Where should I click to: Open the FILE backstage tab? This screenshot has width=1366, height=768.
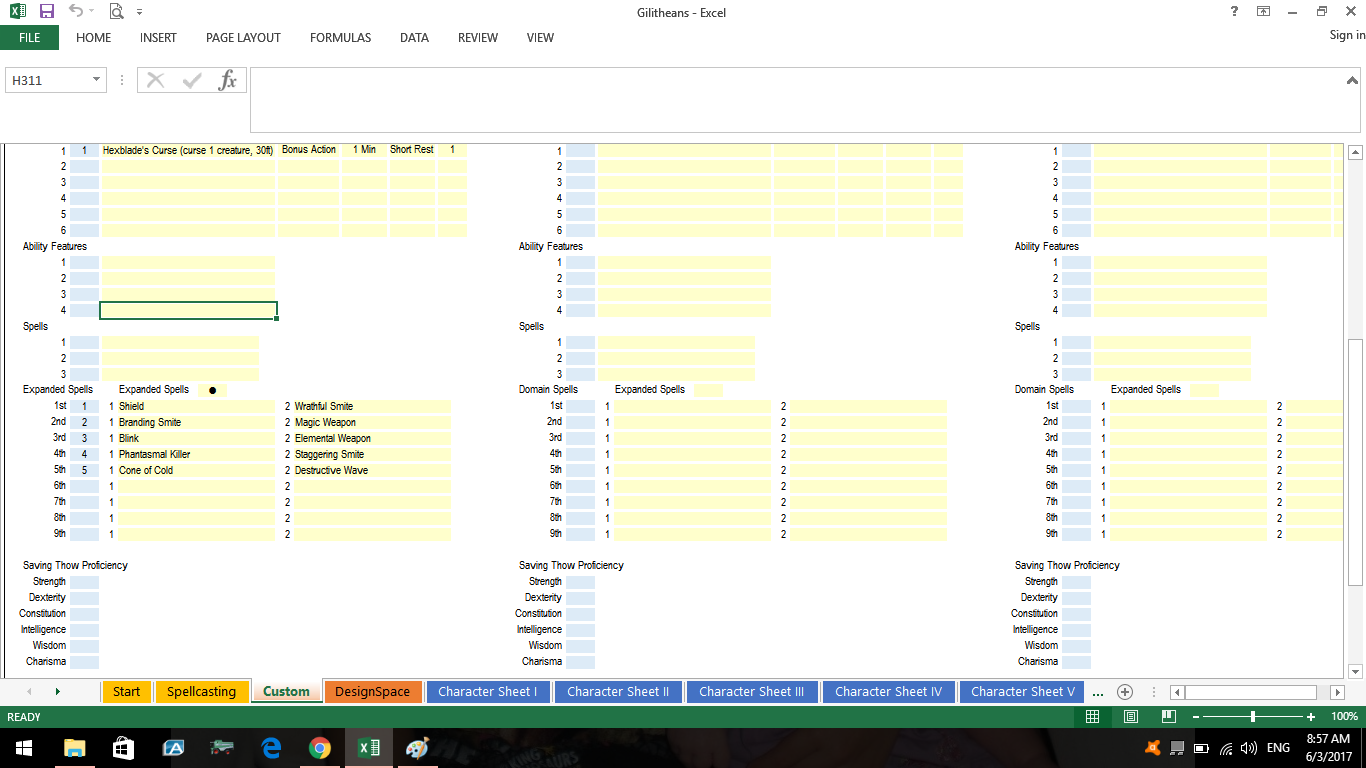[29, 38]
